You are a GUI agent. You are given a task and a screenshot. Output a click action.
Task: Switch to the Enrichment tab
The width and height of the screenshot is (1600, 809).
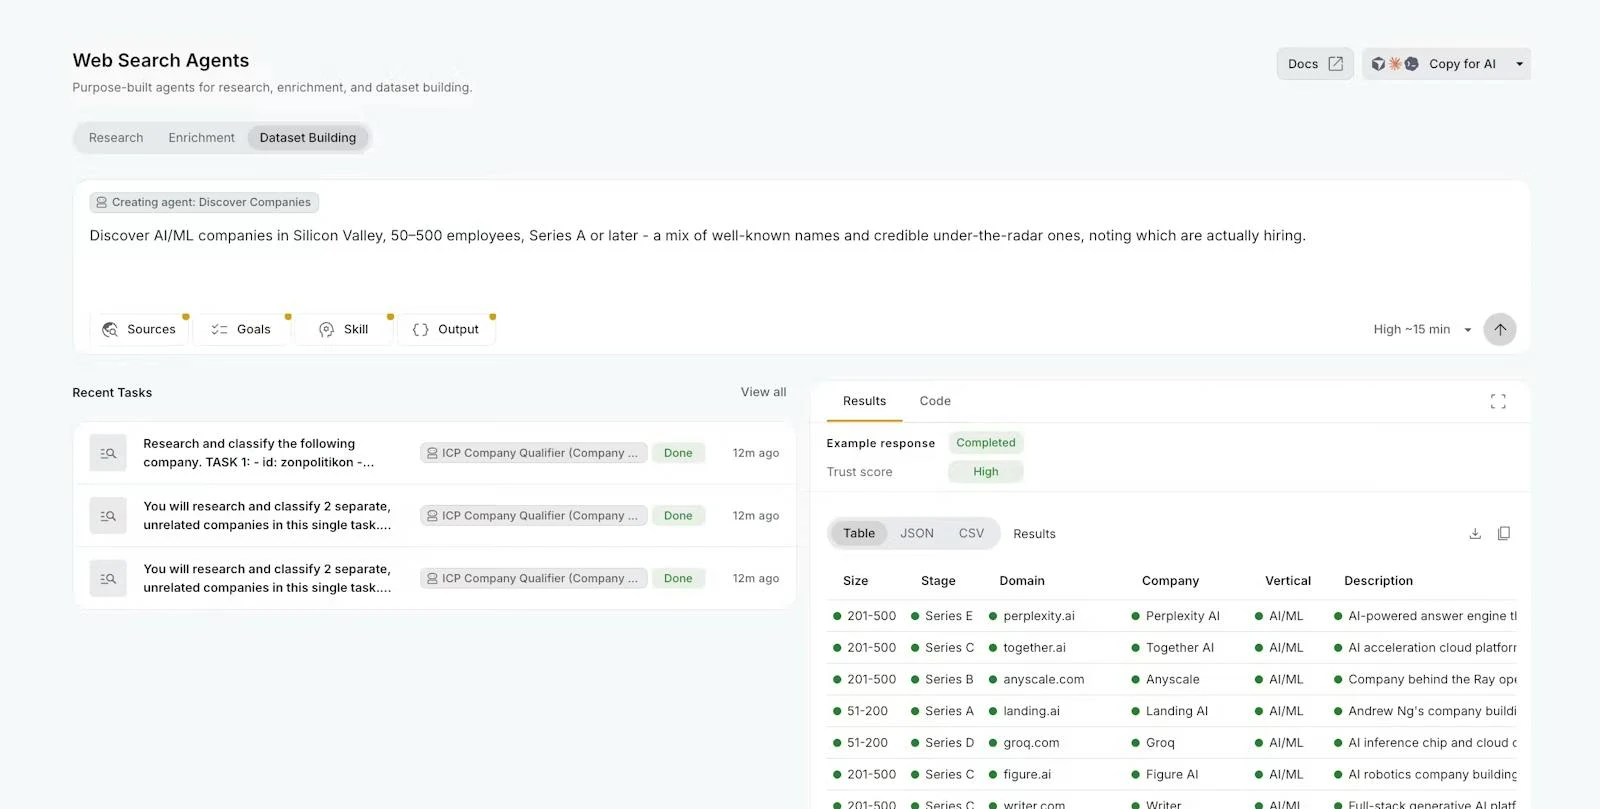(x=201, y=138)
